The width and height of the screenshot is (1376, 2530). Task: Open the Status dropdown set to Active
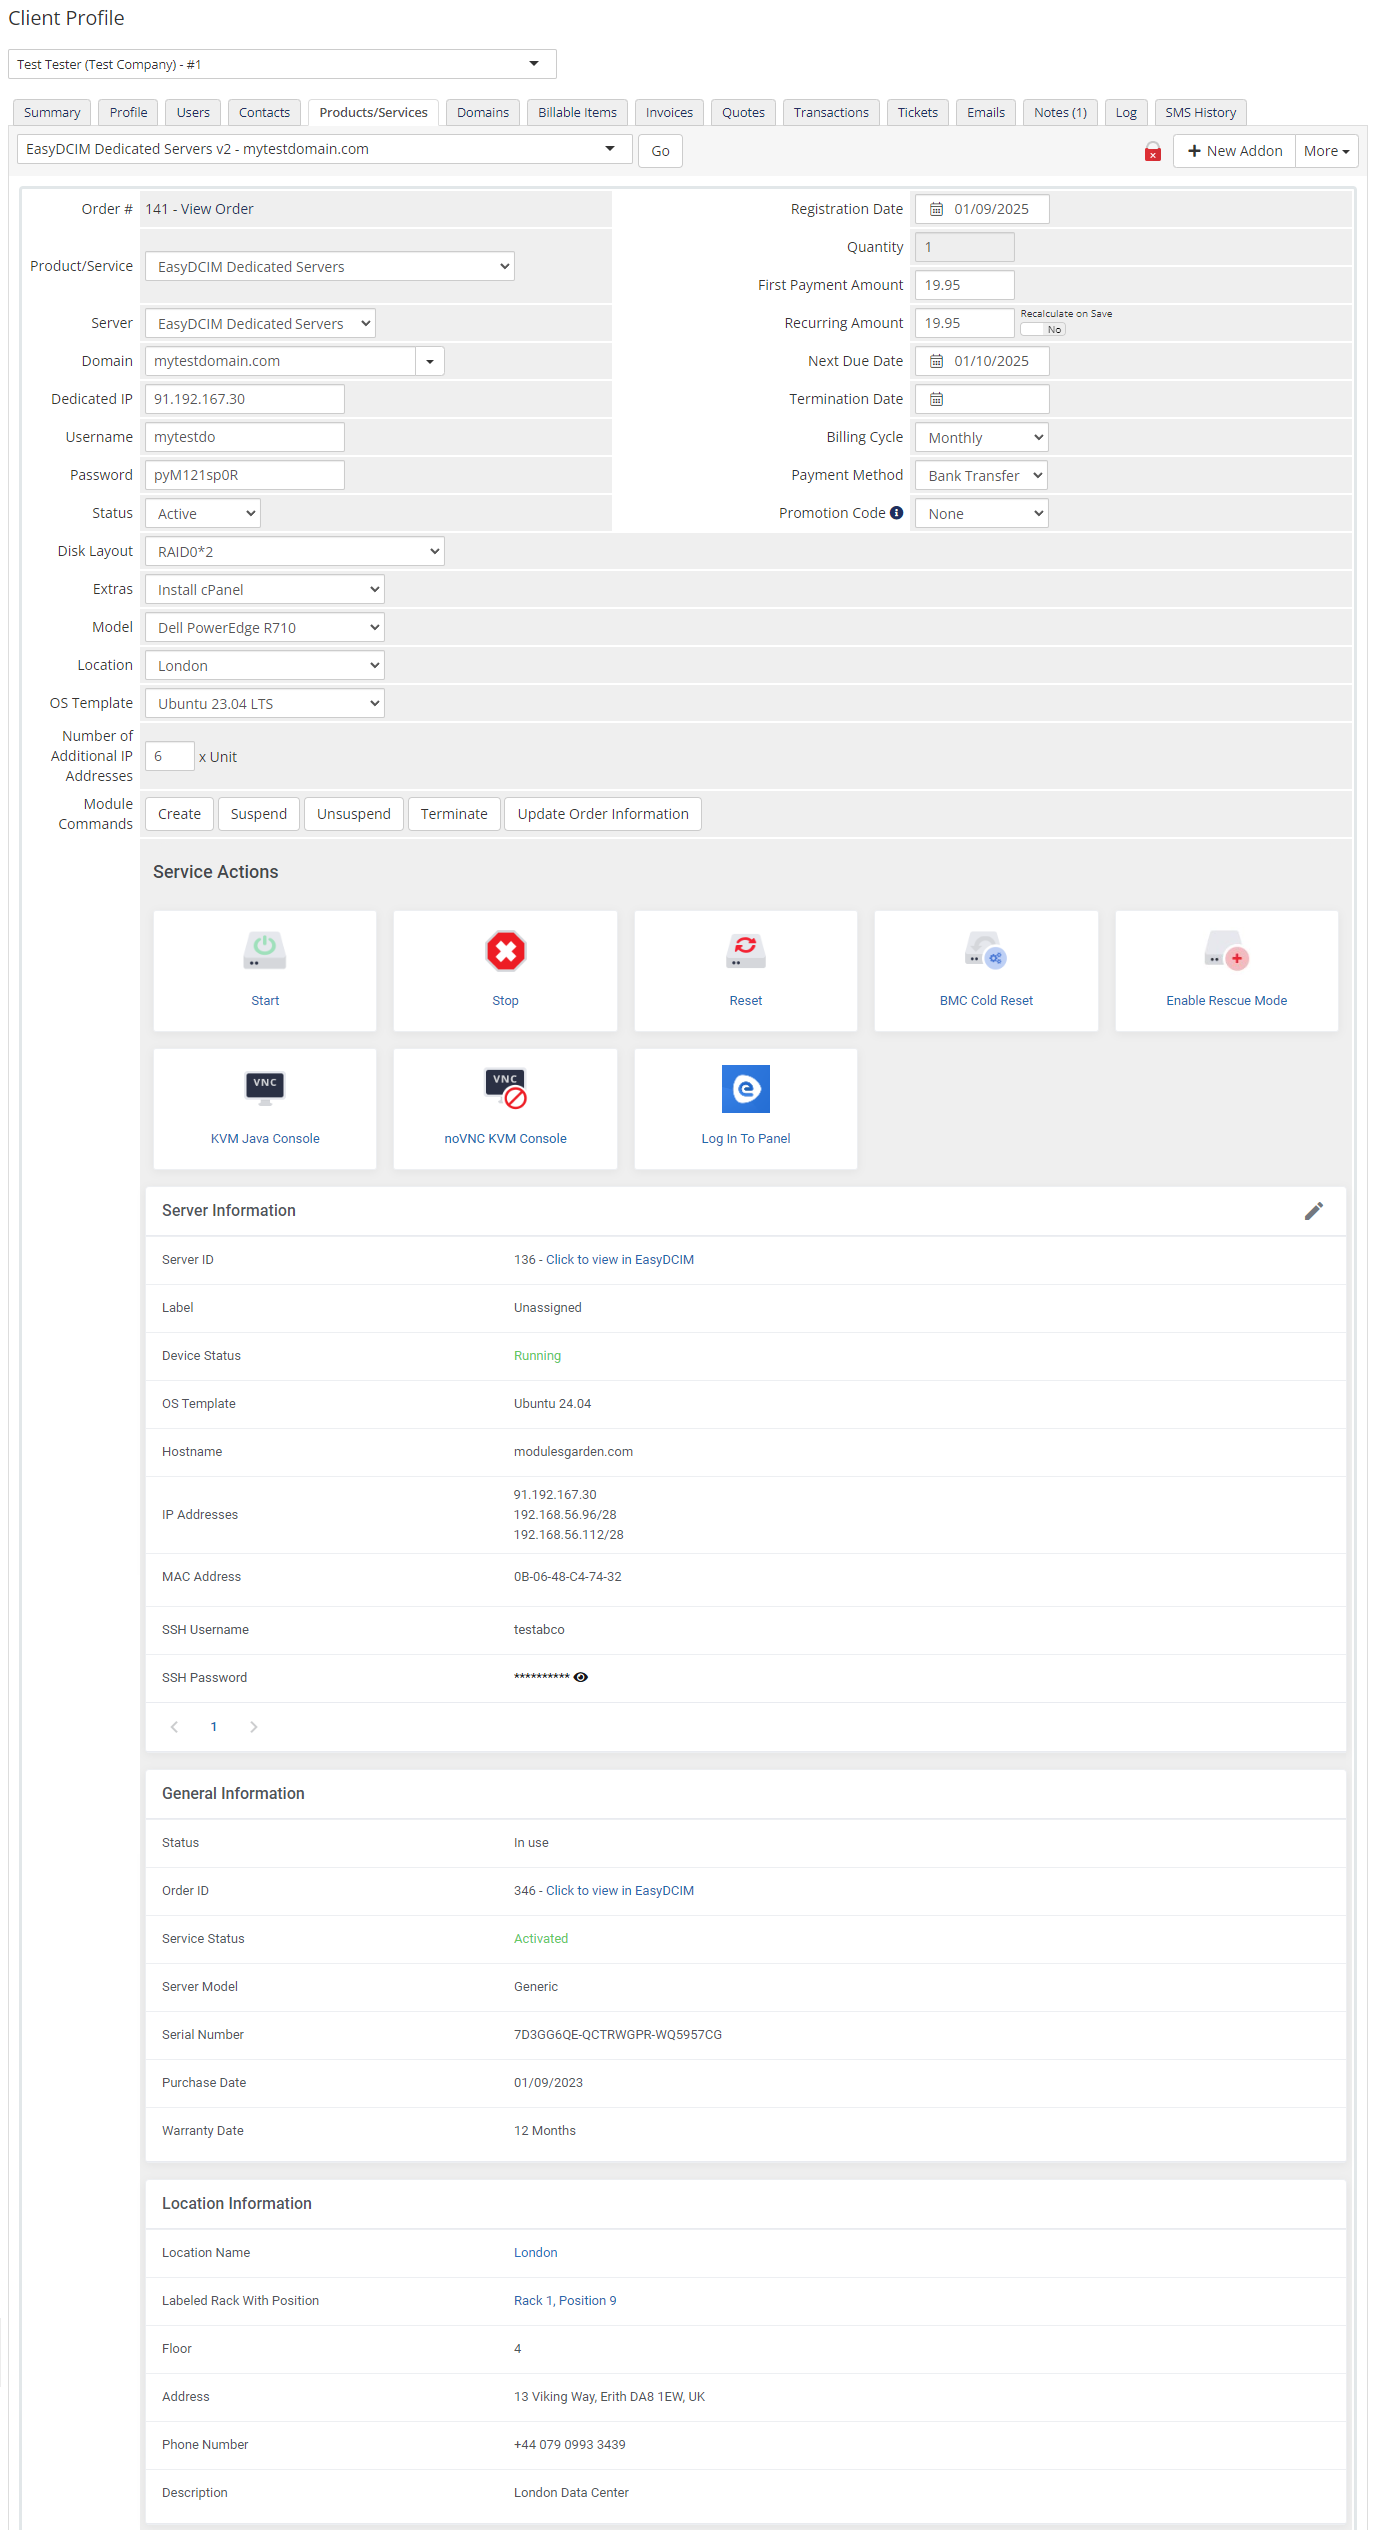click(x=203, y=513)
